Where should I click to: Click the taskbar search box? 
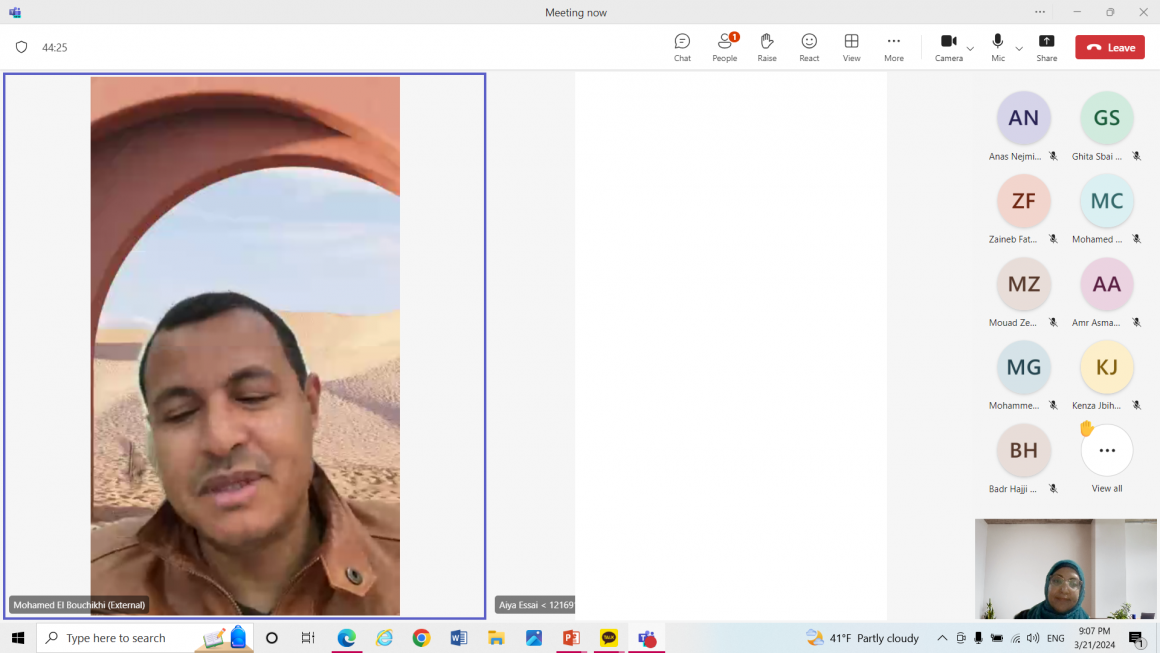point(145,637)
